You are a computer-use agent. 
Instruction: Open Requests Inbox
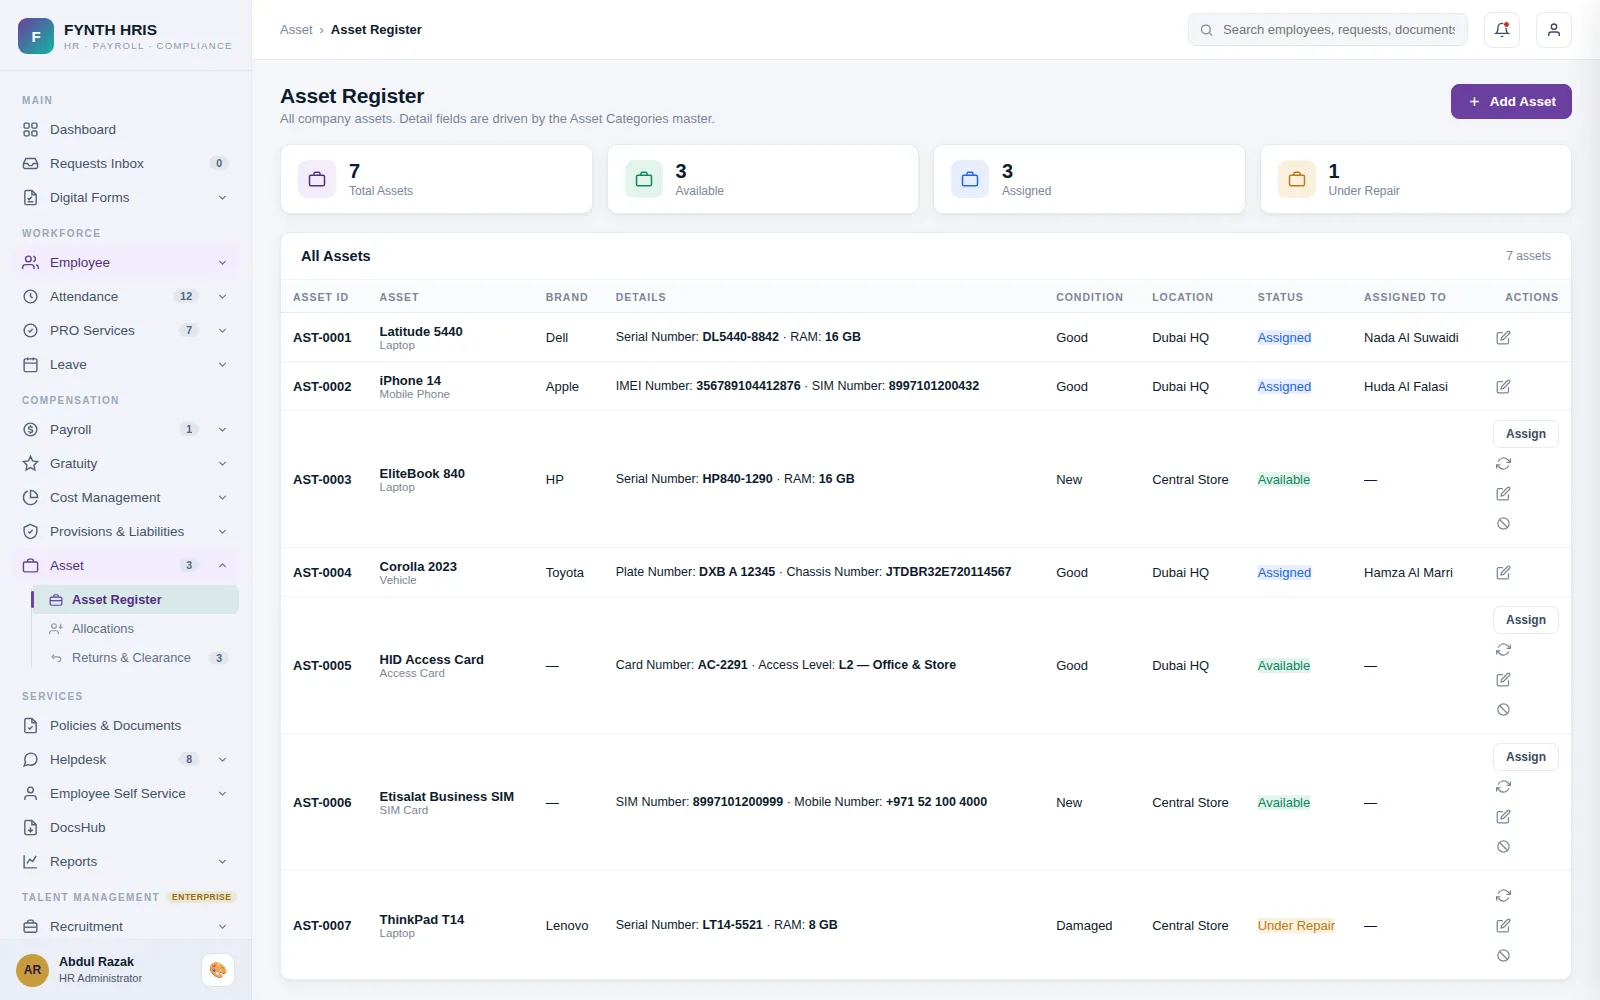pyautogui.click(x=126, y=164)
